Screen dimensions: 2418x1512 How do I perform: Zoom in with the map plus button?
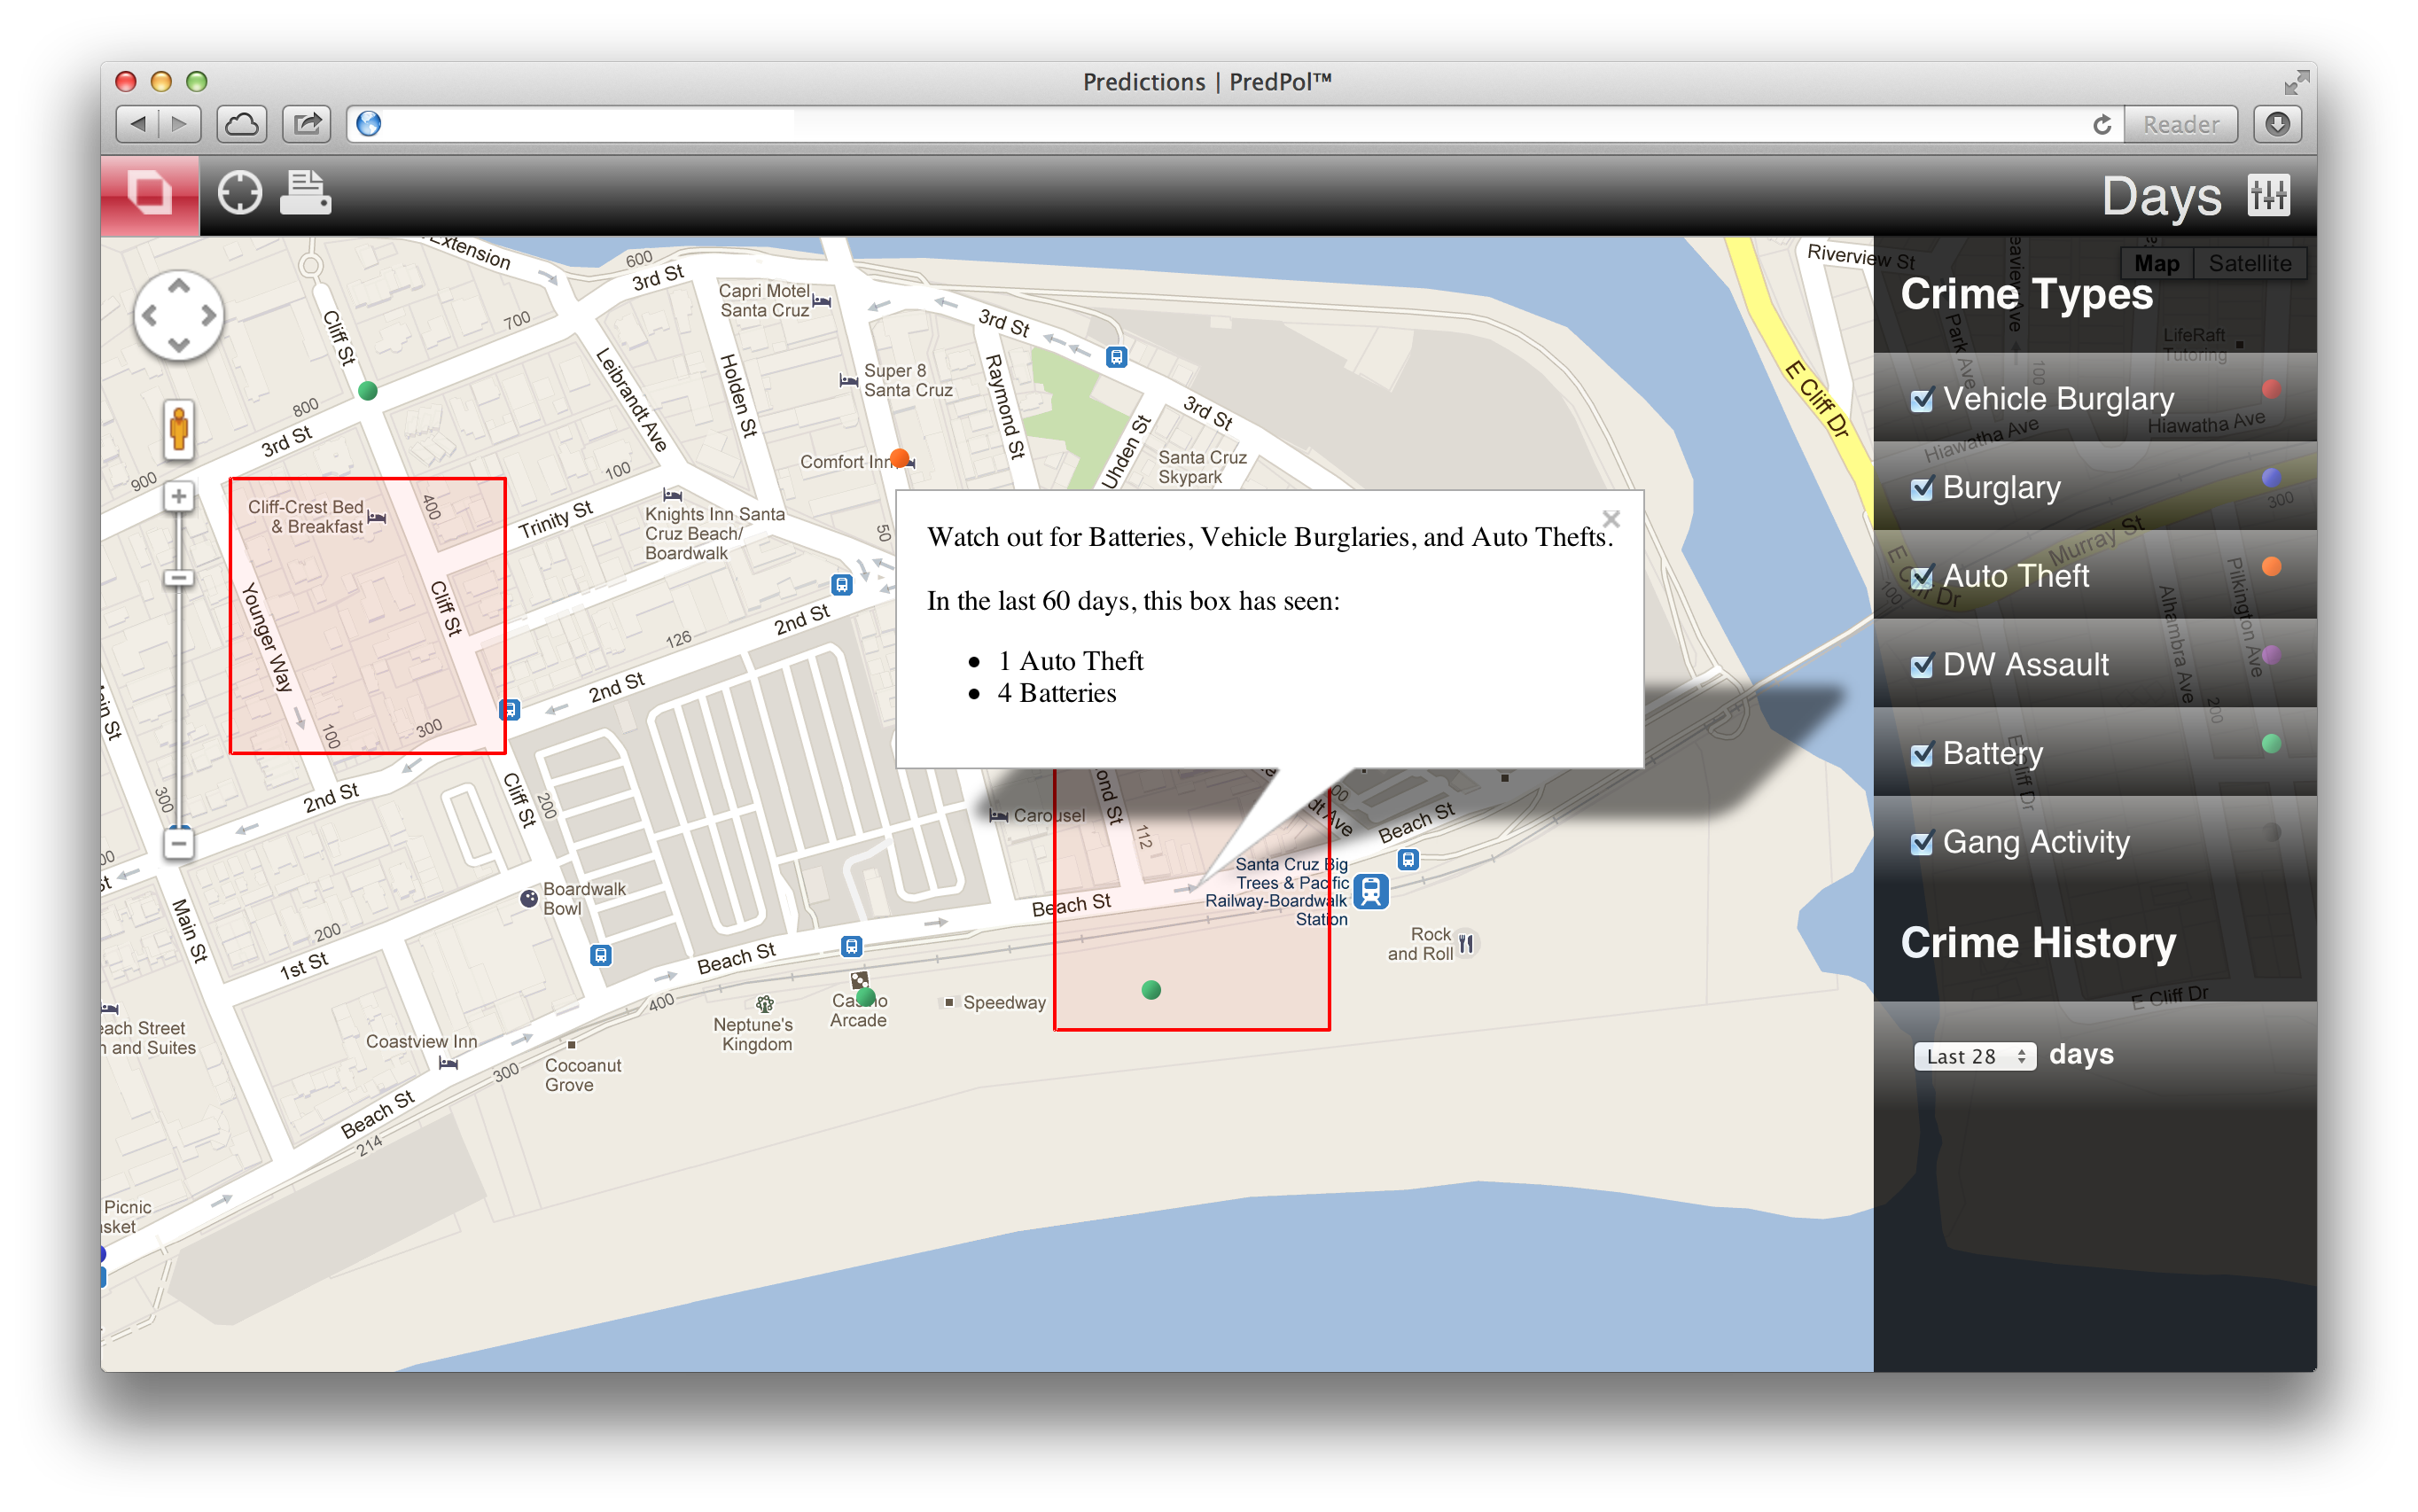point(179,496)
